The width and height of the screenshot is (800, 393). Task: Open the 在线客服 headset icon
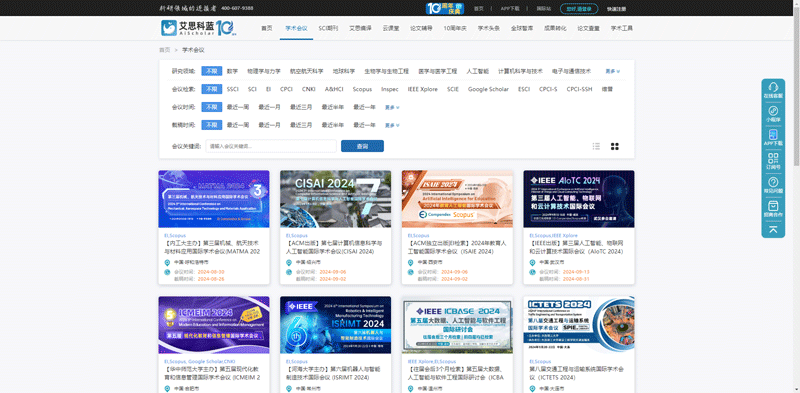point(773,87)
